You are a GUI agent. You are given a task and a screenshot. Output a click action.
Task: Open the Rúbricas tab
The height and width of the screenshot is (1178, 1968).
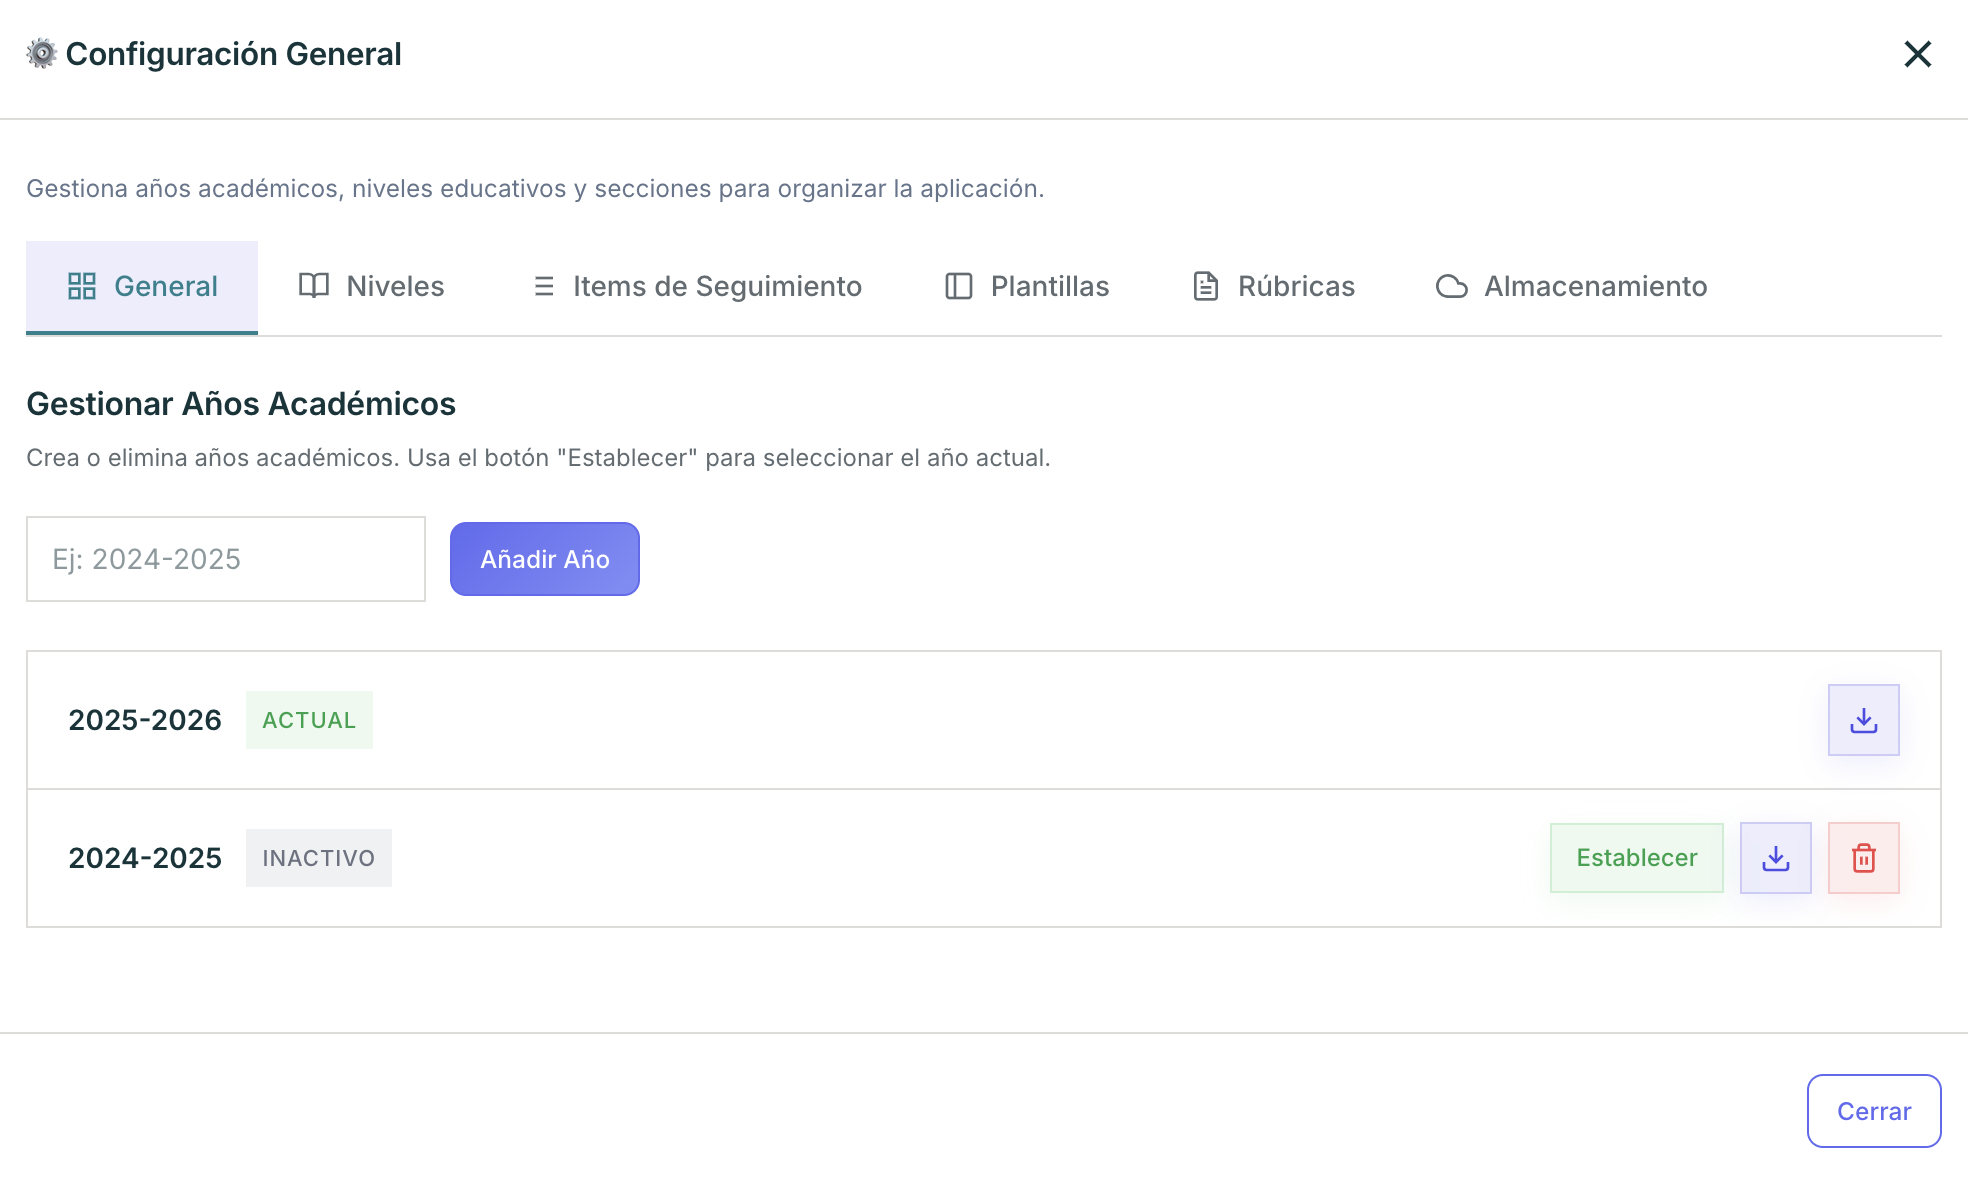click(1295, 286)
